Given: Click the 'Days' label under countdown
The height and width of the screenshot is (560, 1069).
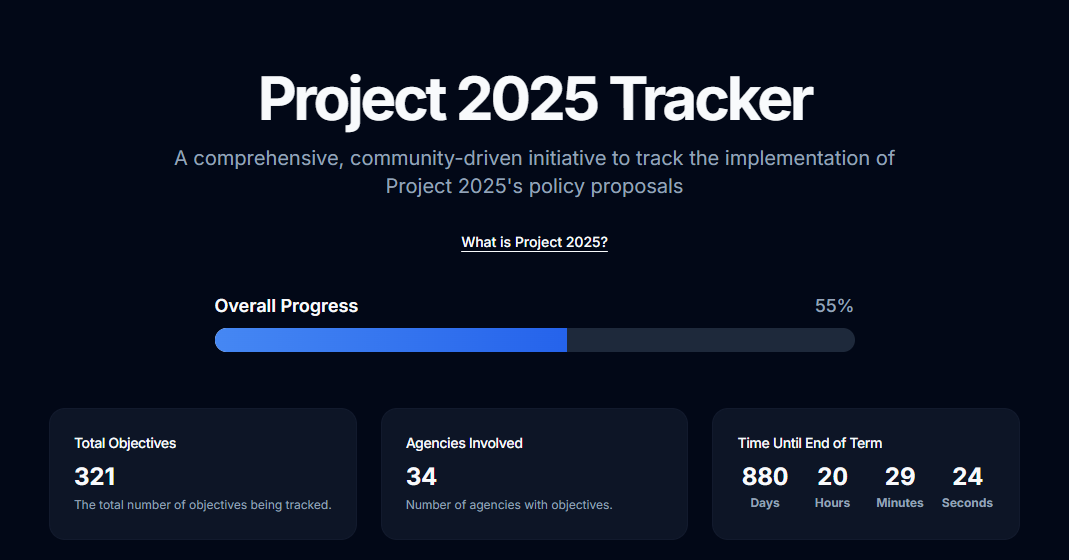Looking at the screenshot, I should 765,503.
